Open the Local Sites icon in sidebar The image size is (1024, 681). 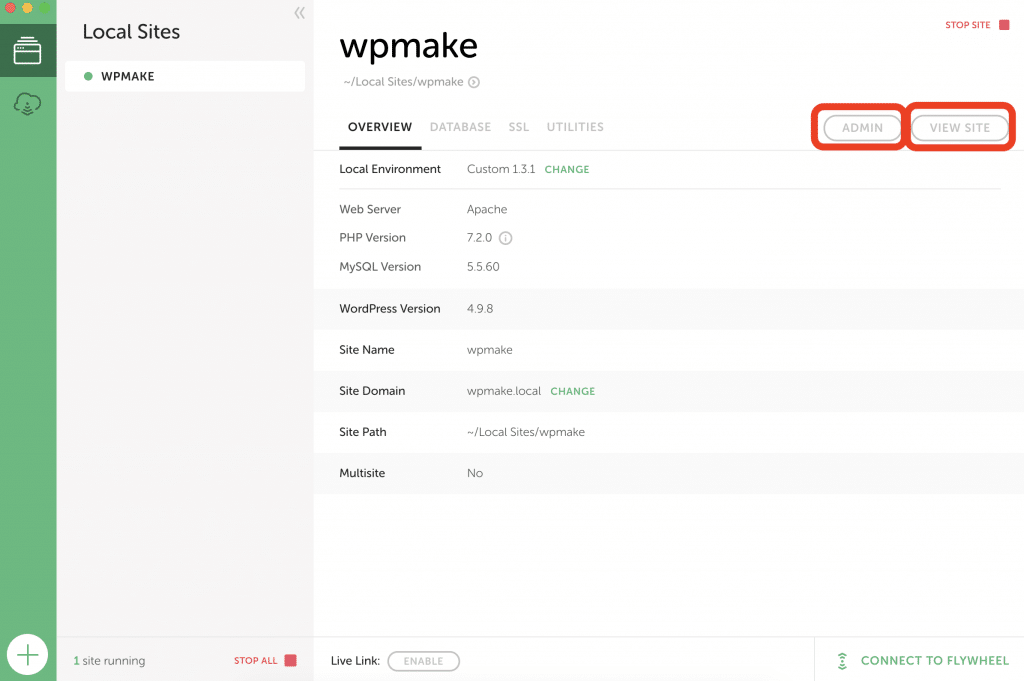(x=27, y=50)
